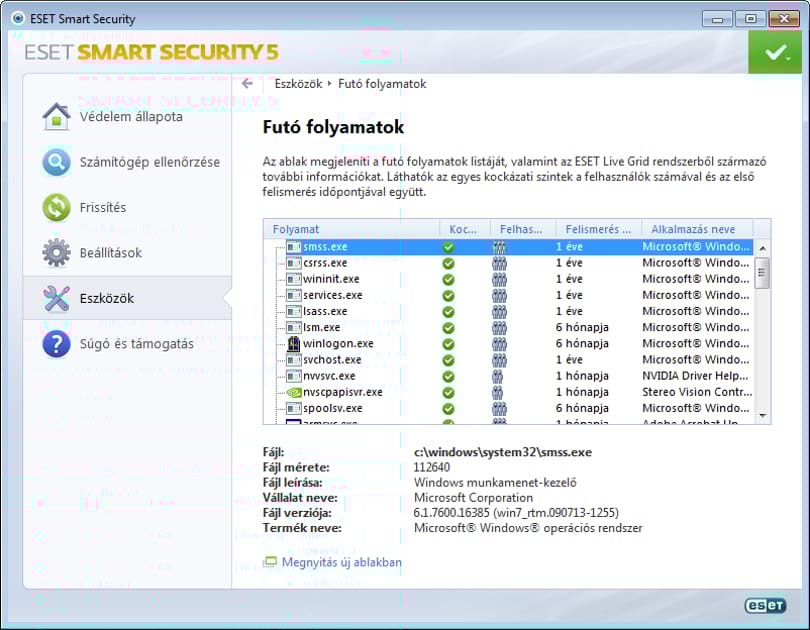This screenshot has height=630, width=810.
Task: Select the smss.exe process row
Action: click(508, 247)
